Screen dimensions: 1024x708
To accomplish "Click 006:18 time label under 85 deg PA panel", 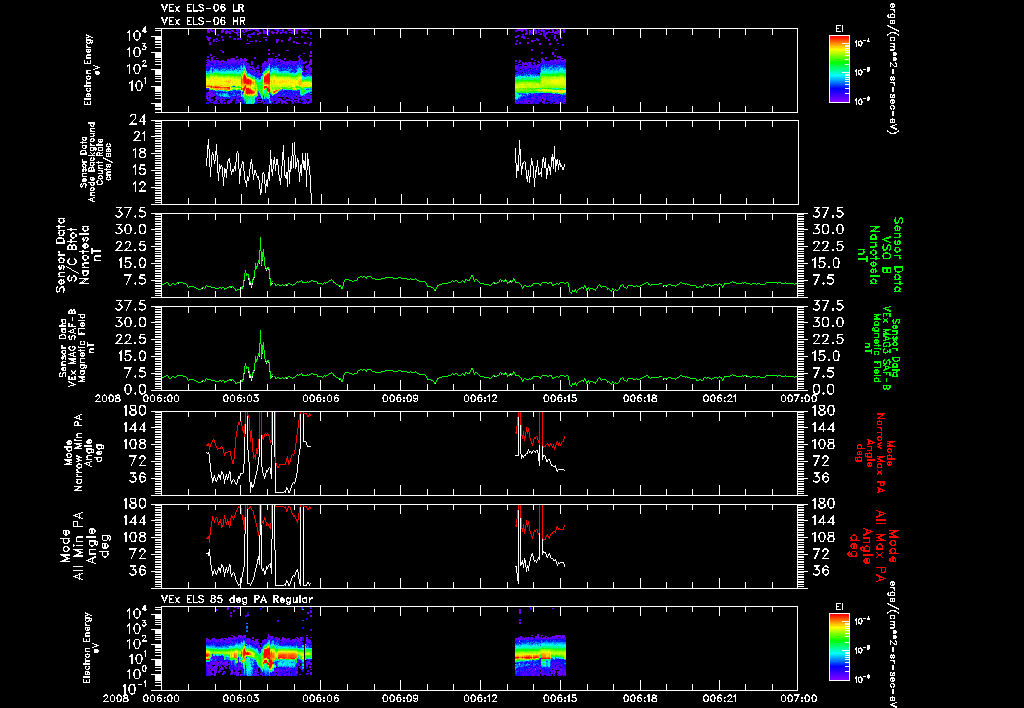I will point(640,698).
